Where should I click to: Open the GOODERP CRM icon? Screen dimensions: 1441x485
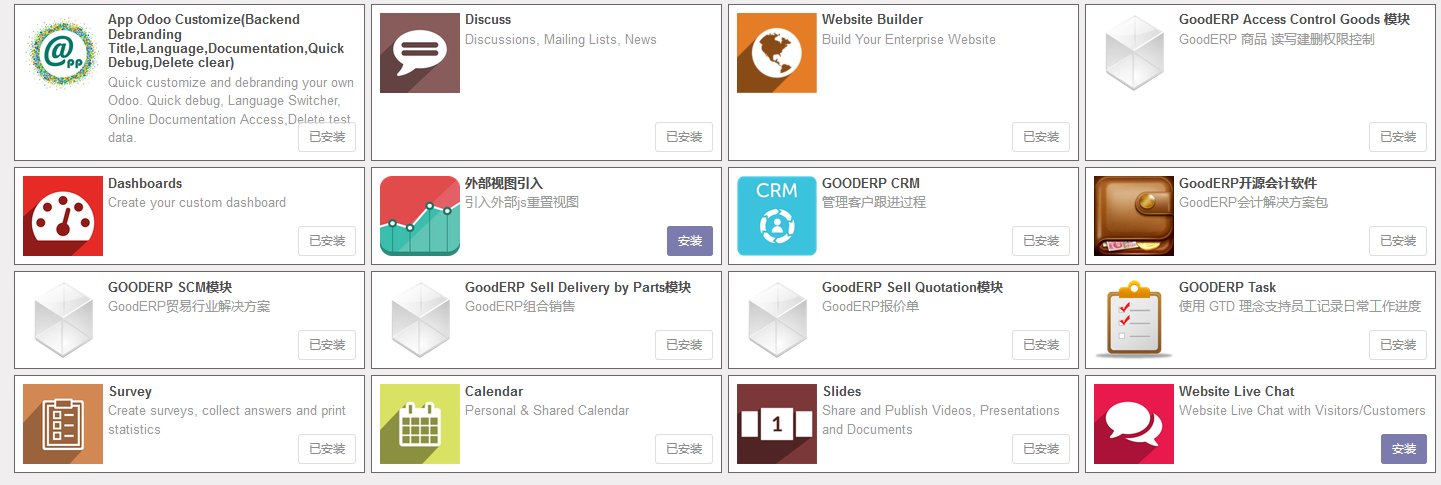pyautogui.click(x=777, y=216)
